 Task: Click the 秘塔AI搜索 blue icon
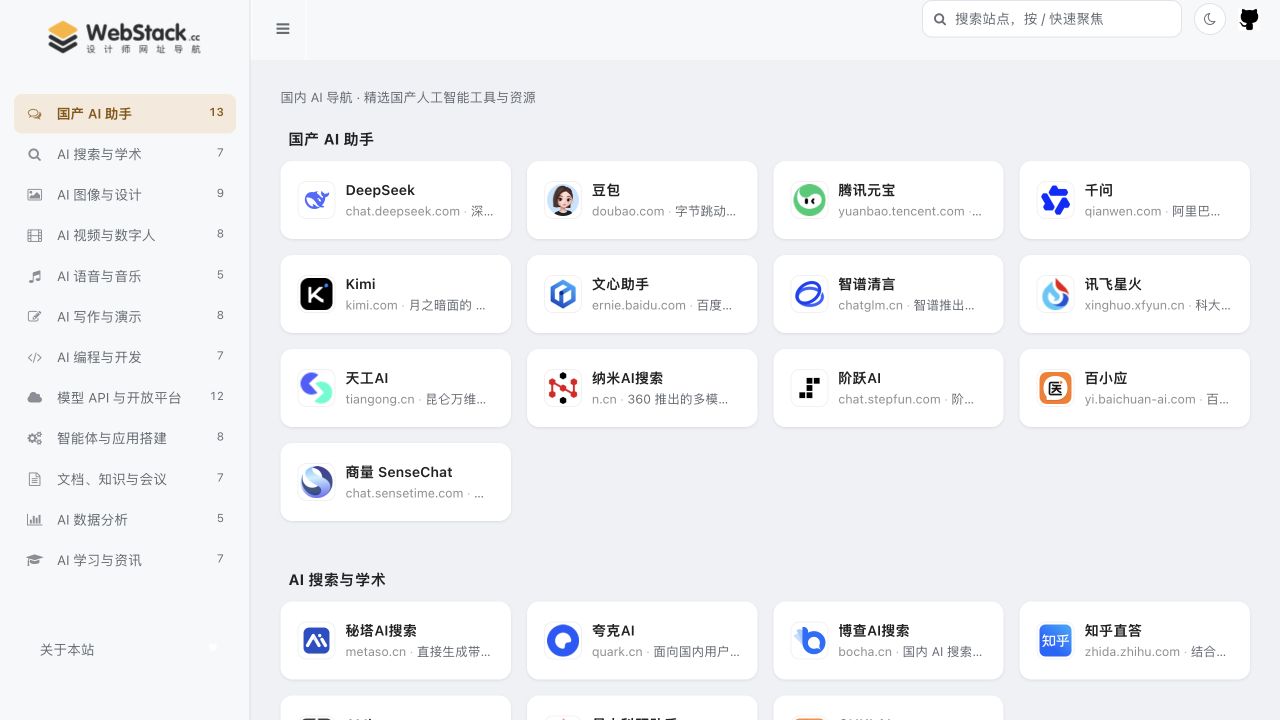pos(316,641)
